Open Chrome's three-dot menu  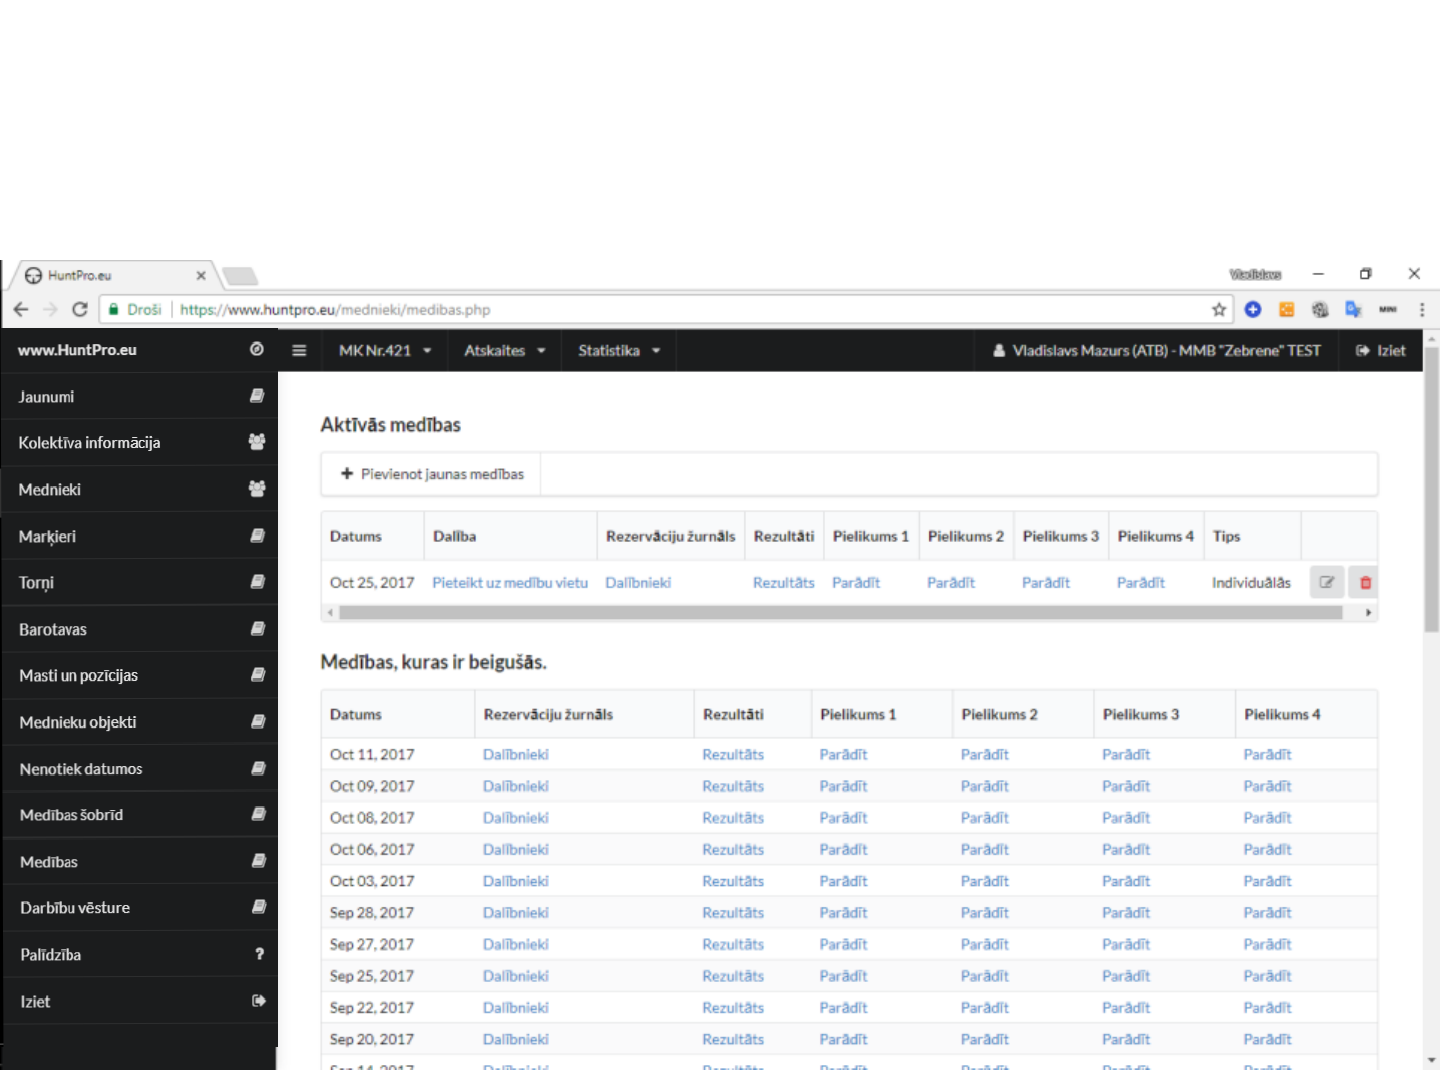click(1422, 310)
